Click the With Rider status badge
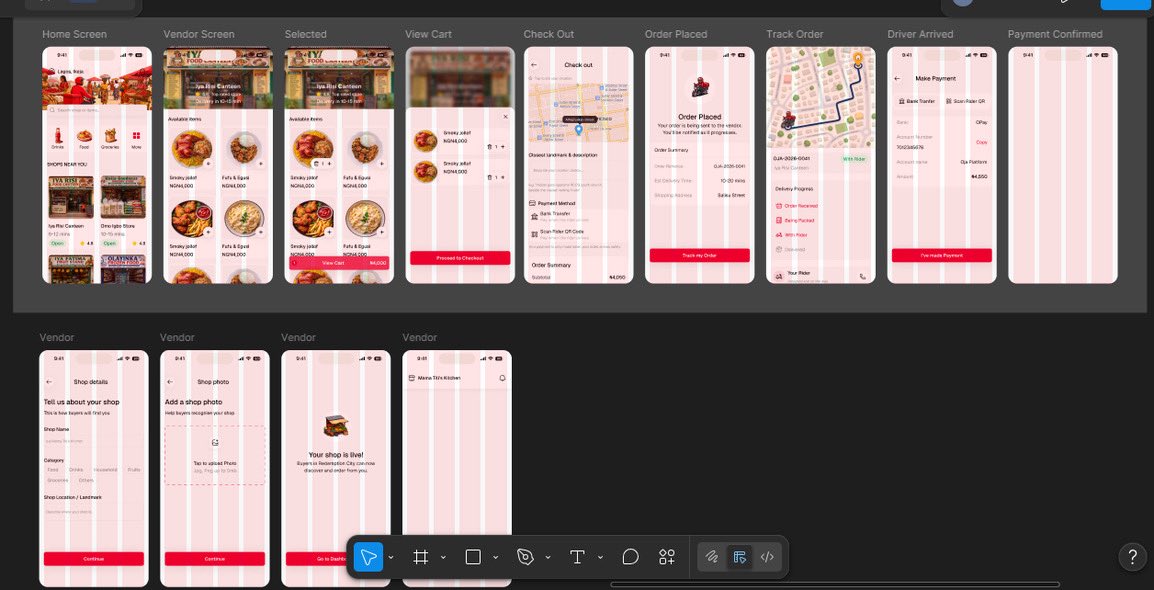 click(x=854, y=159)
